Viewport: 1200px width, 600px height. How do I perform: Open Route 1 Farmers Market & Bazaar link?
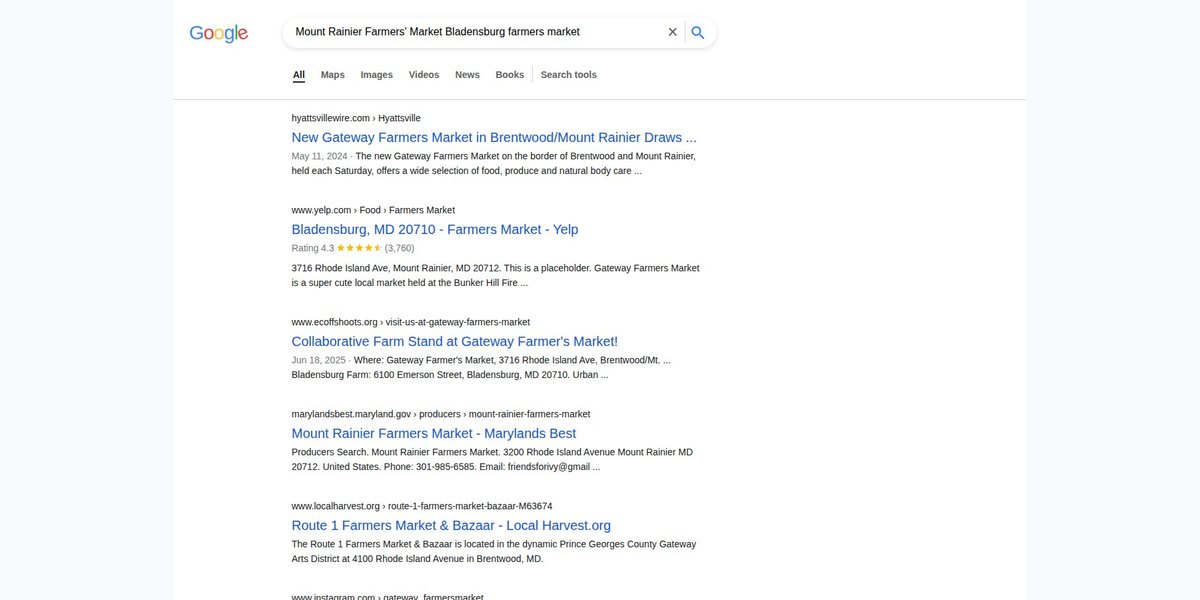pos(451,525)
